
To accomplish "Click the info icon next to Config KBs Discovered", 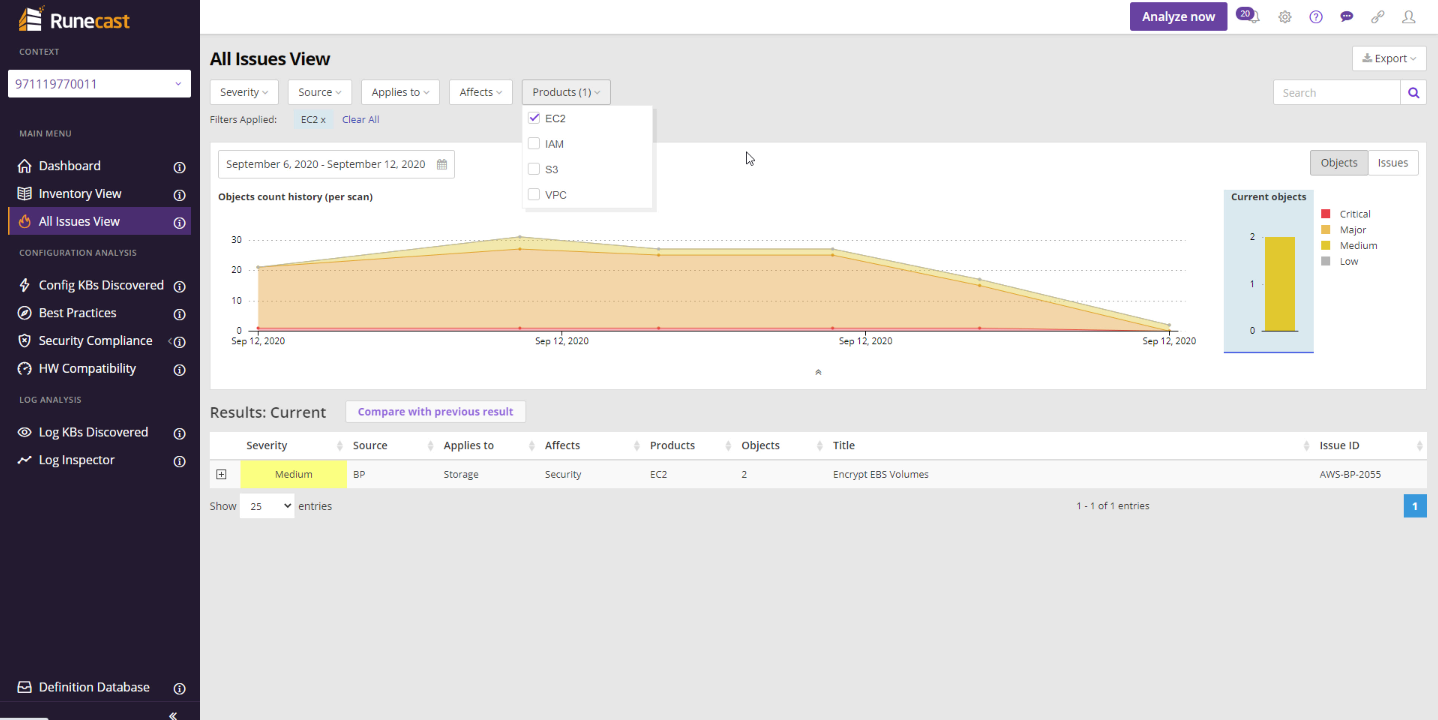I will [x=180, y=286].
